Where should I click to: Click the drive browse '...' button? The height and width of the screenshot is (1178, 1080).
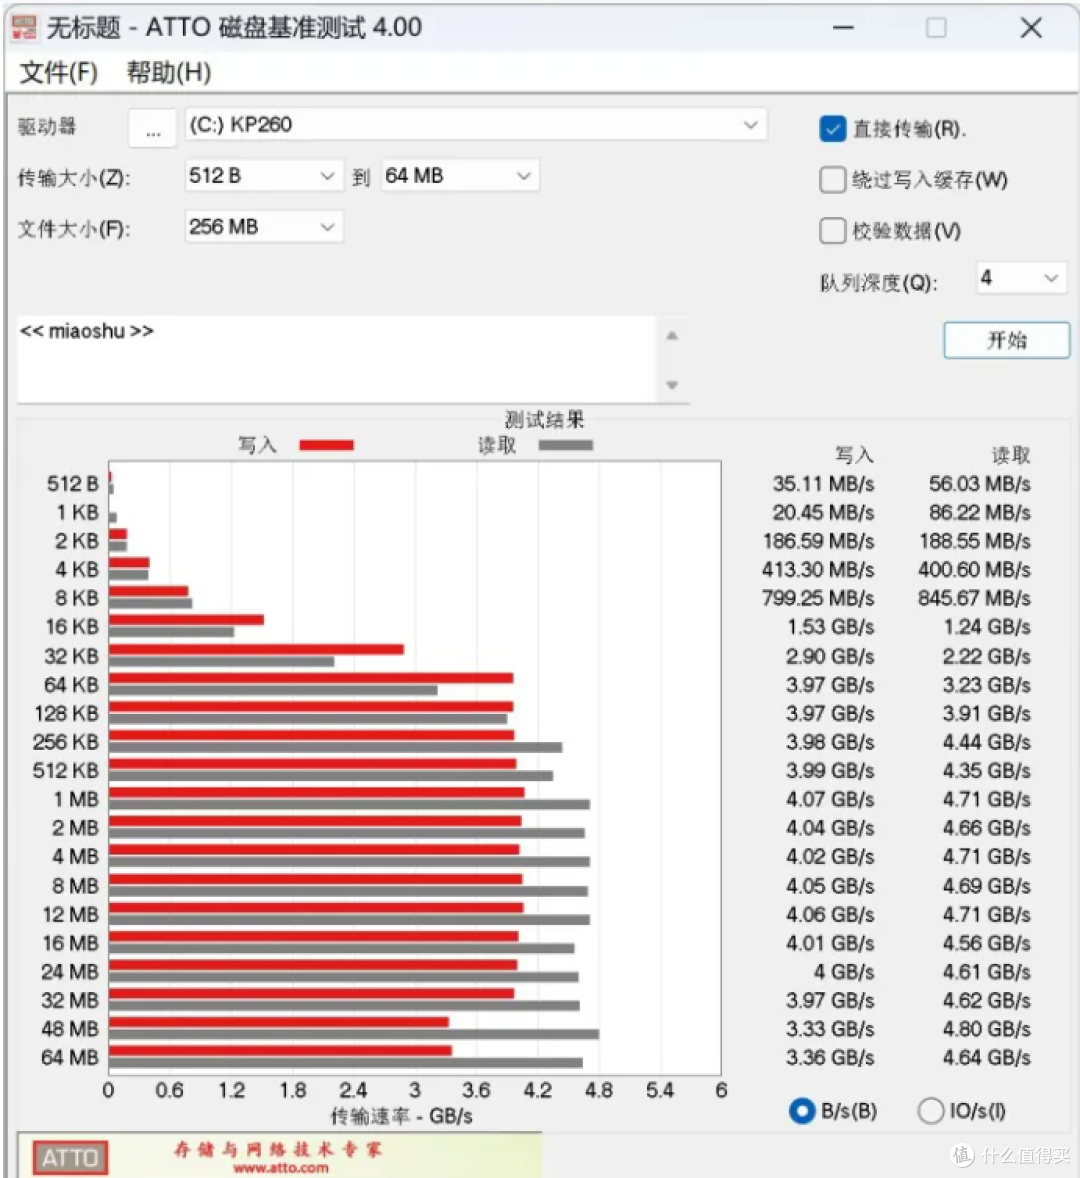pyautogui.click(x=153, y=126)
